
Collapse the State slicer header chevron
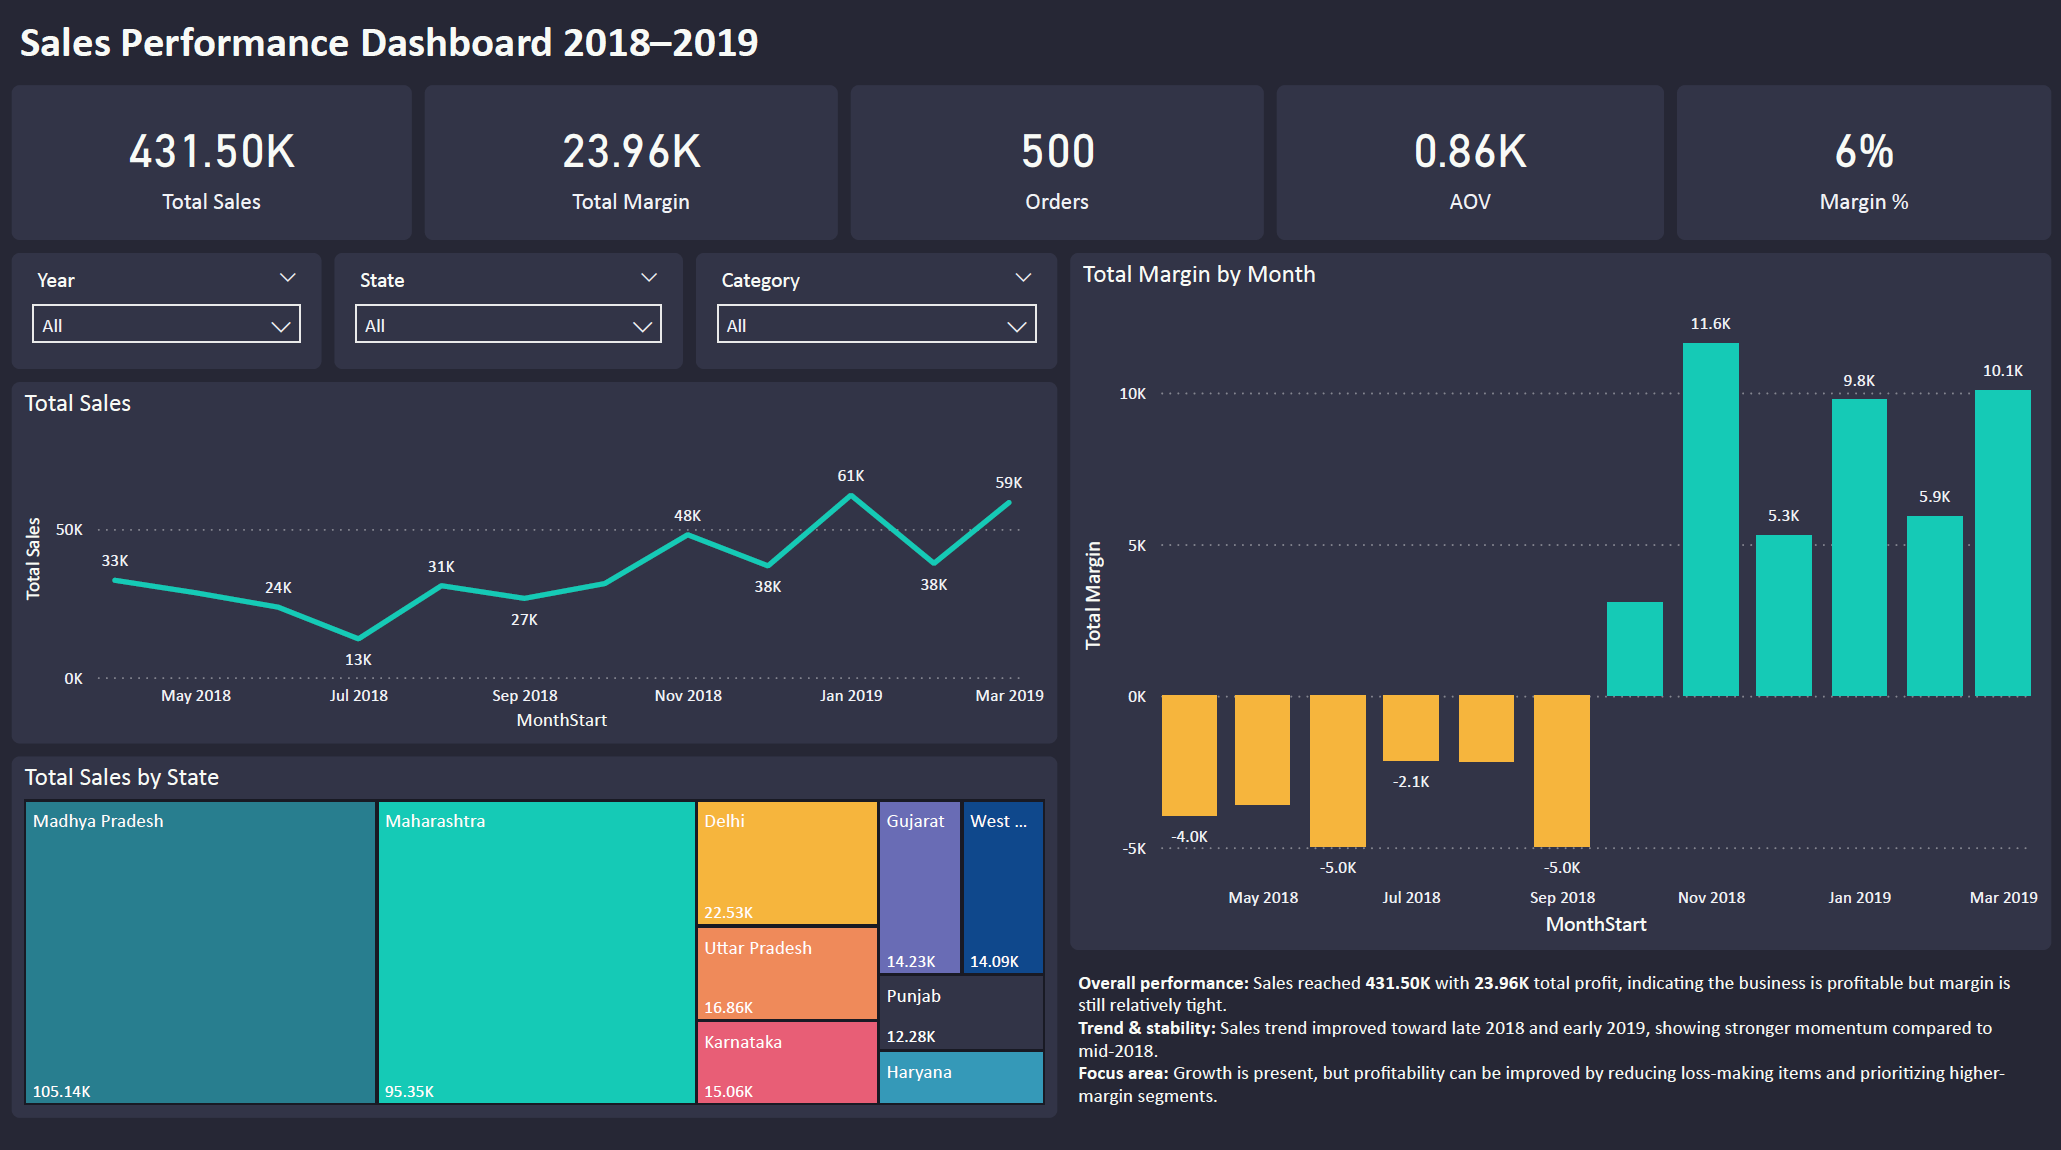pos(648,277)
